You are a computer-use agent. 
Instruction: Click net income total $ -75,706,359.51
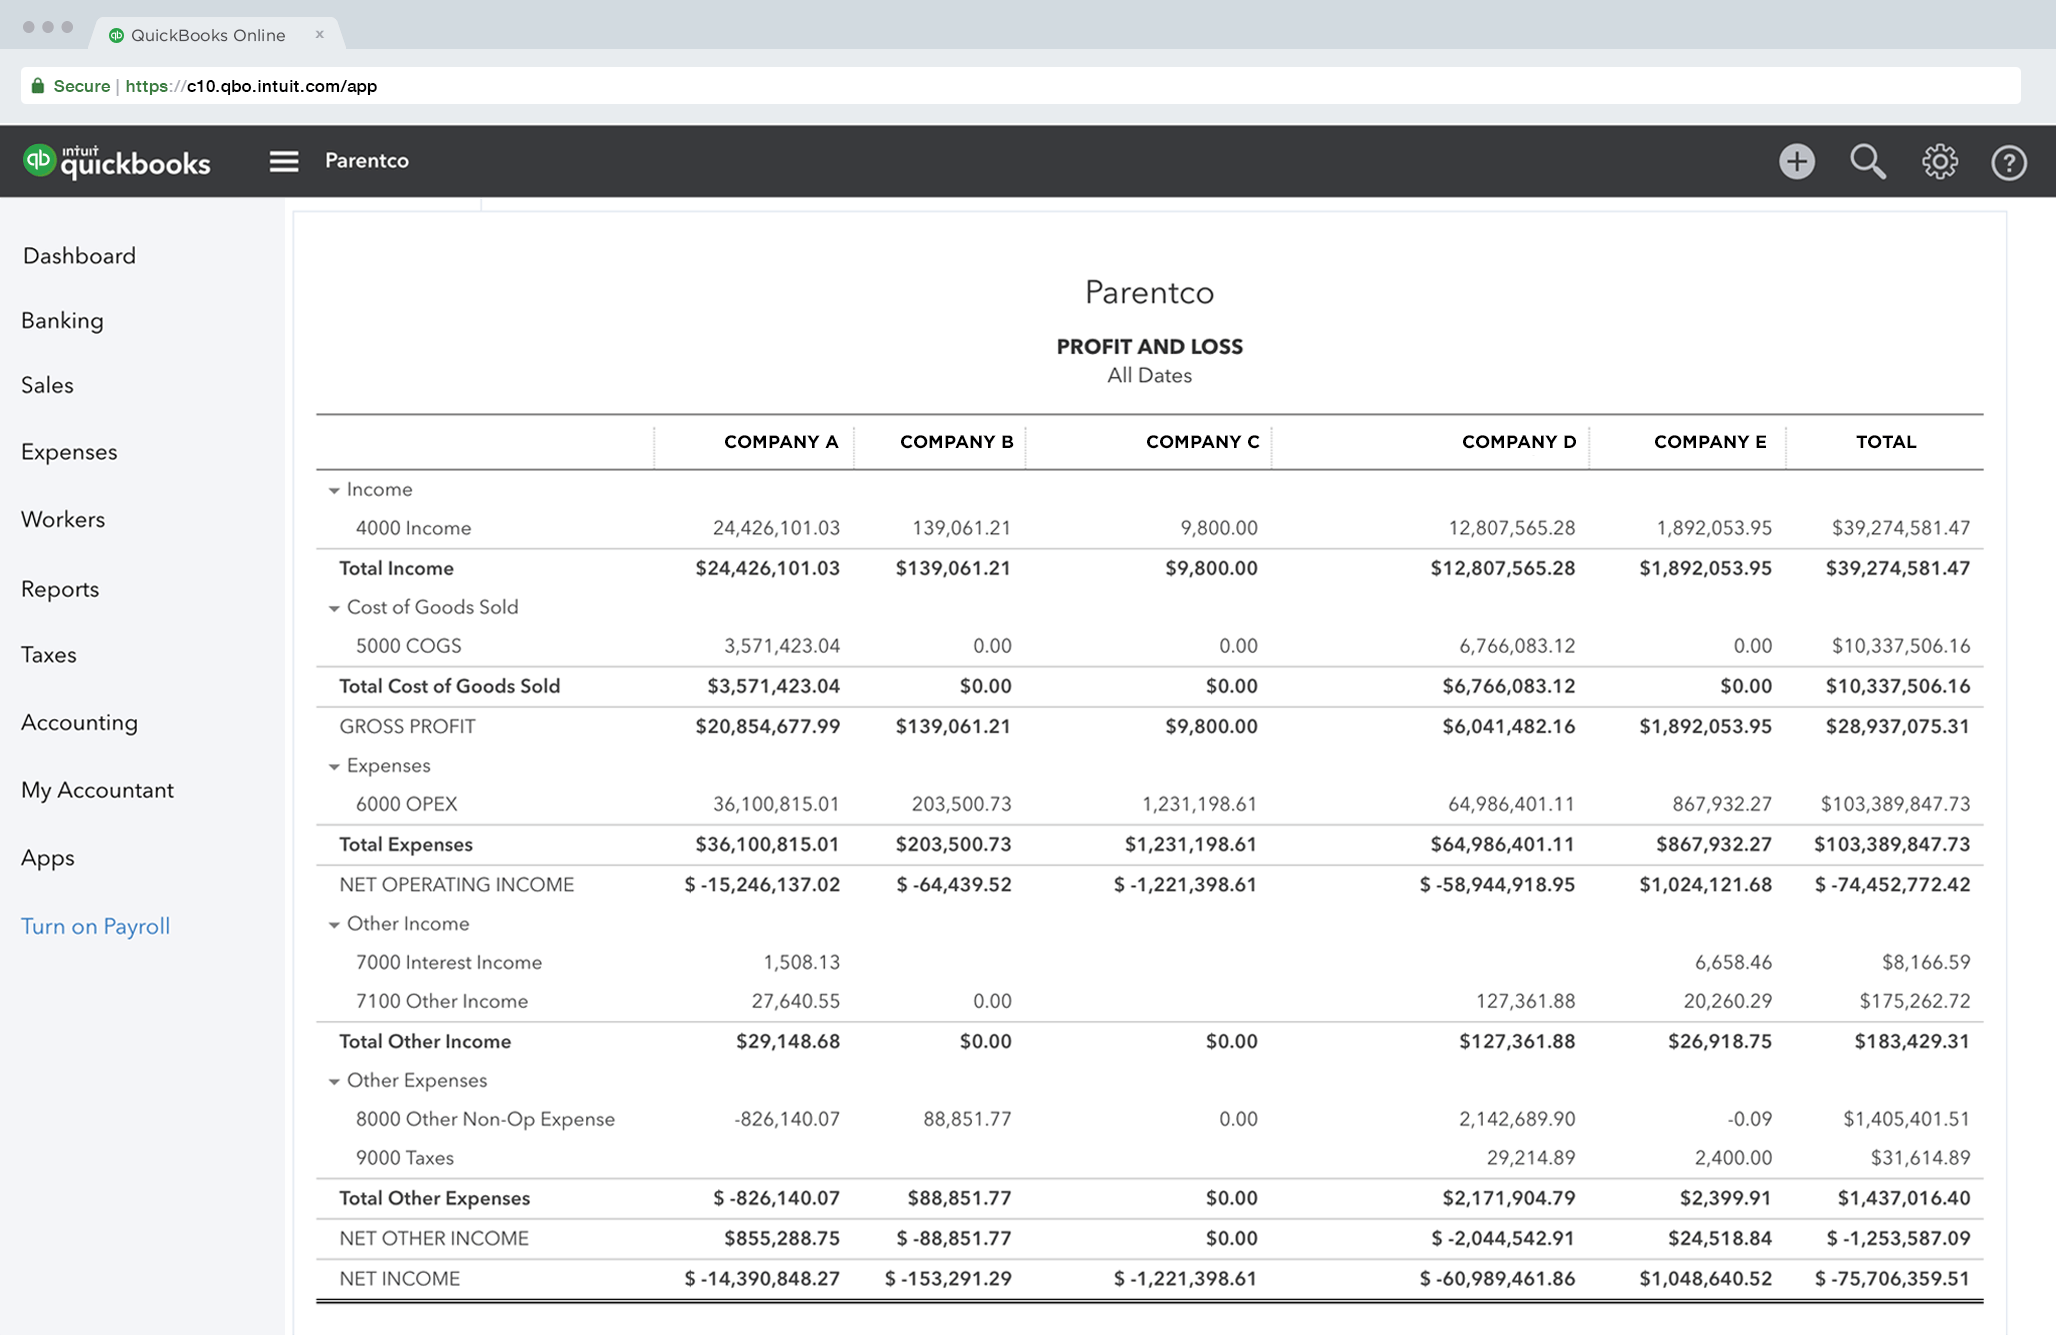pos(1892,1279)
